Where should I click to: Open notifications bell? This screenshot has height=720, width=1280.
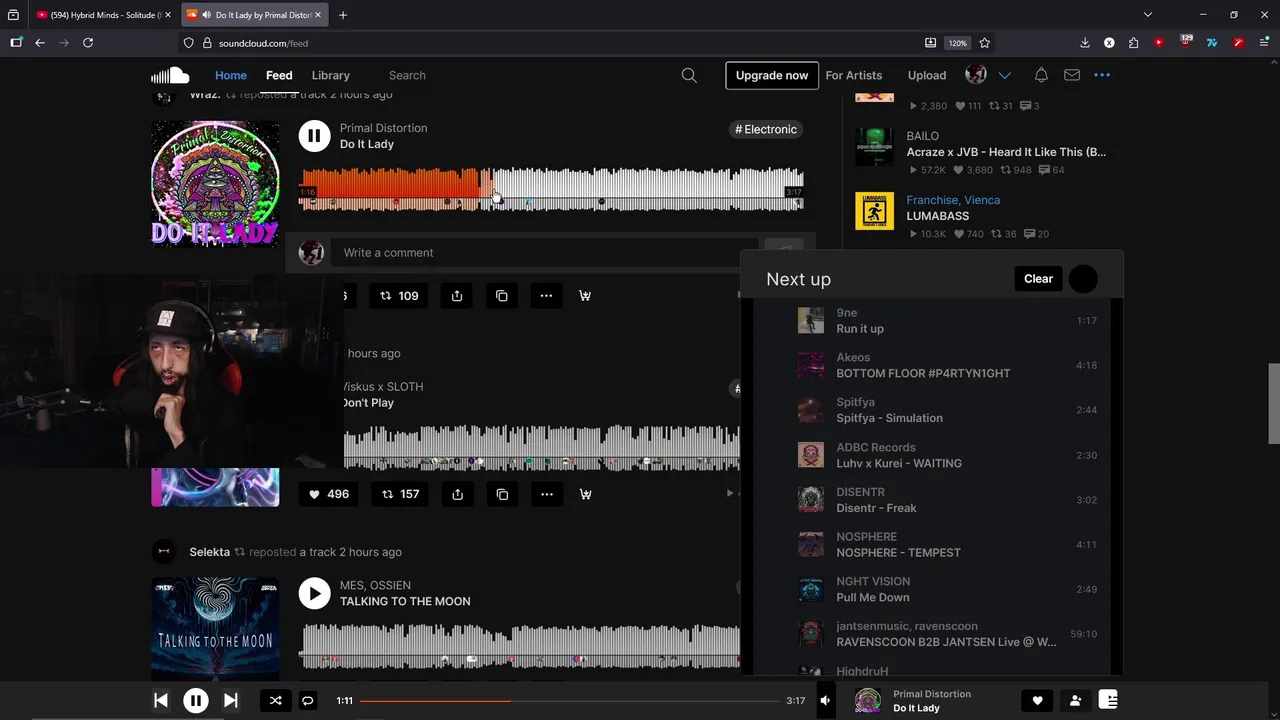point(1041,75)
